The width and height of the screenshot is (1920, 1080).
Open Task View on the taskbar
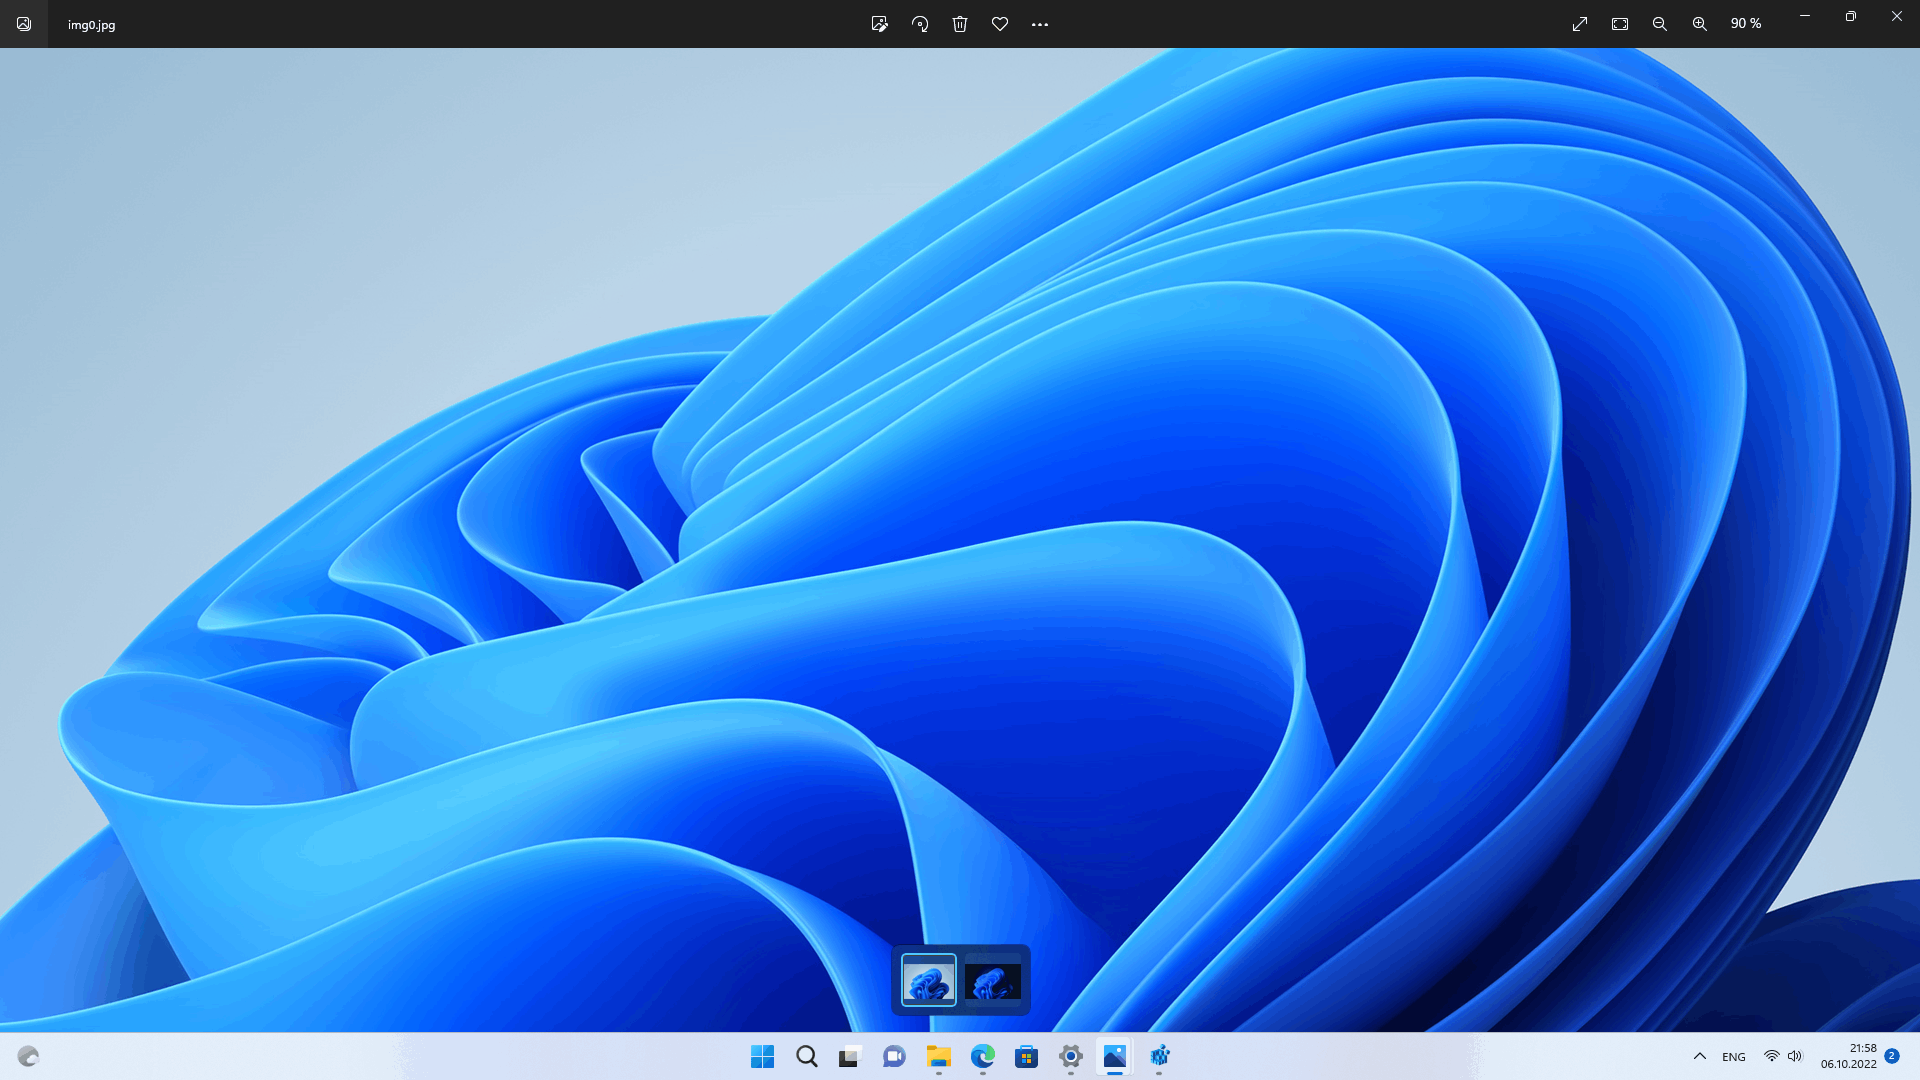tap(850, 1056)
